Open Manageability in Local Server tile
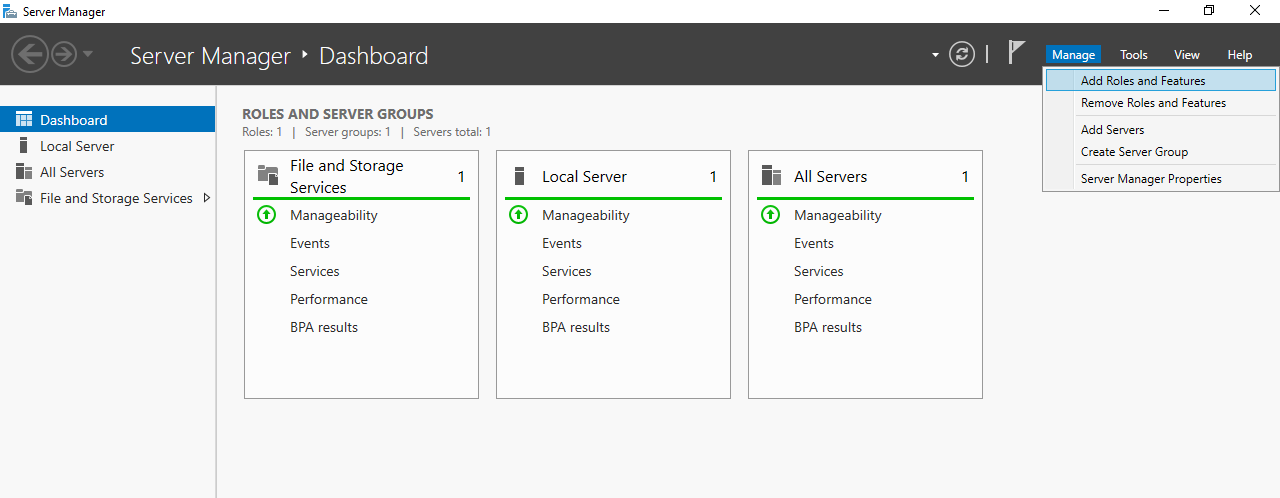This screenshot has height=498, width=1280. 586,215
